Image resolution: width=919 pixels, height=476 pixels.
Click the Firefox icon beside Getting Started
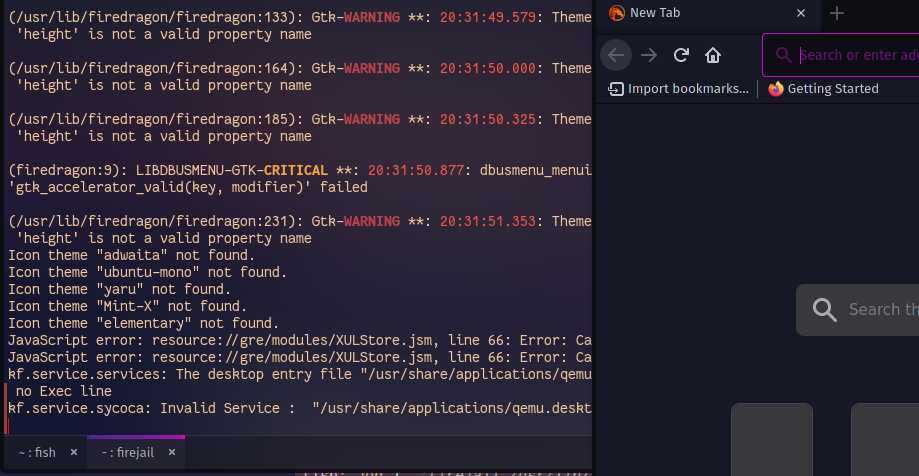775,89
